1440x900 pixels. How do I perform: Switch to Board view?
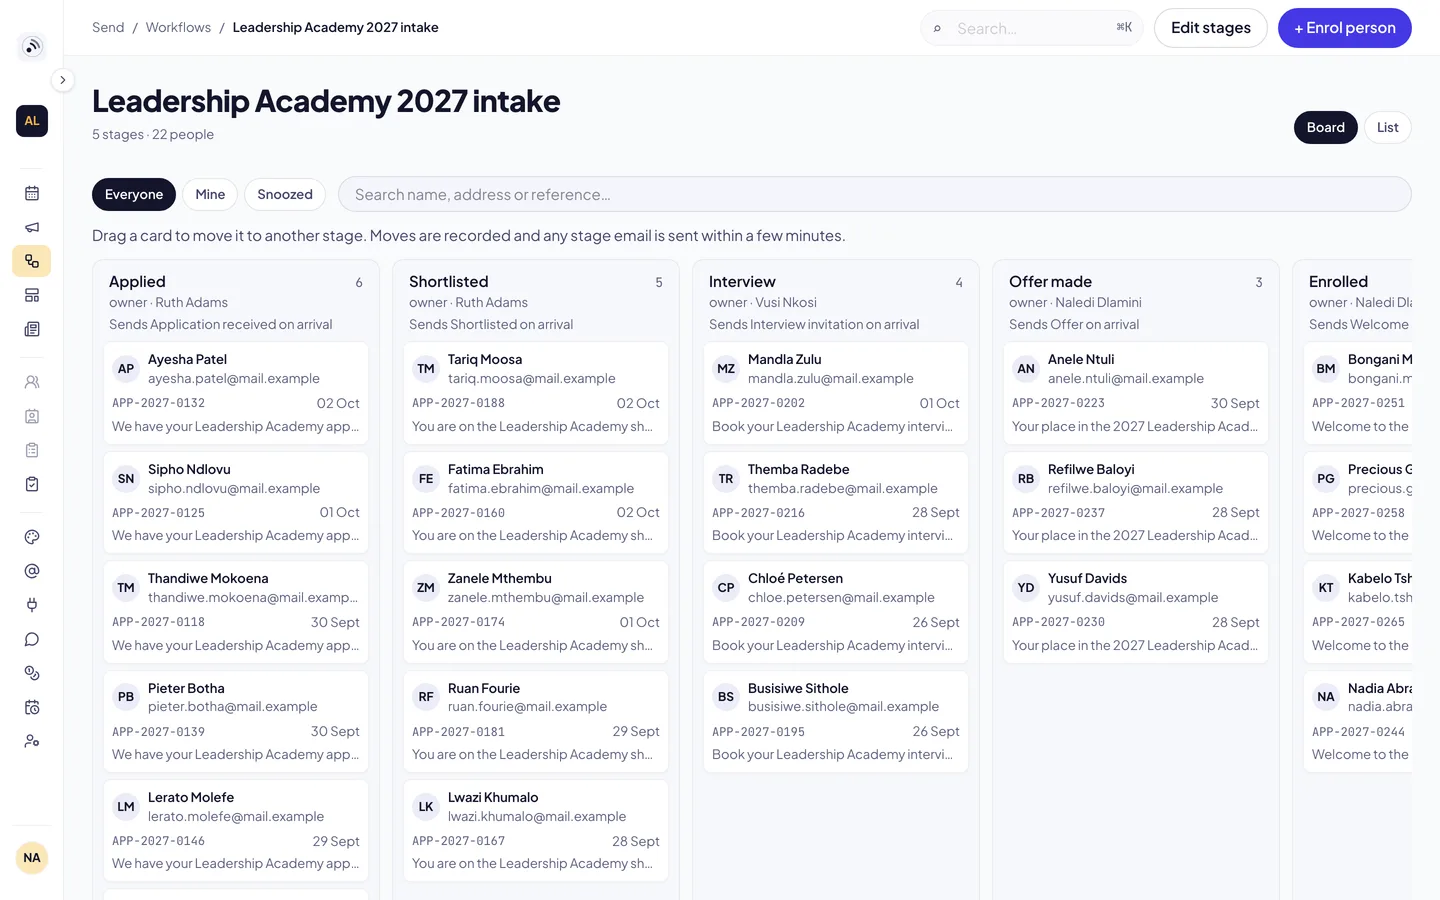click(x=1325, y=127)
